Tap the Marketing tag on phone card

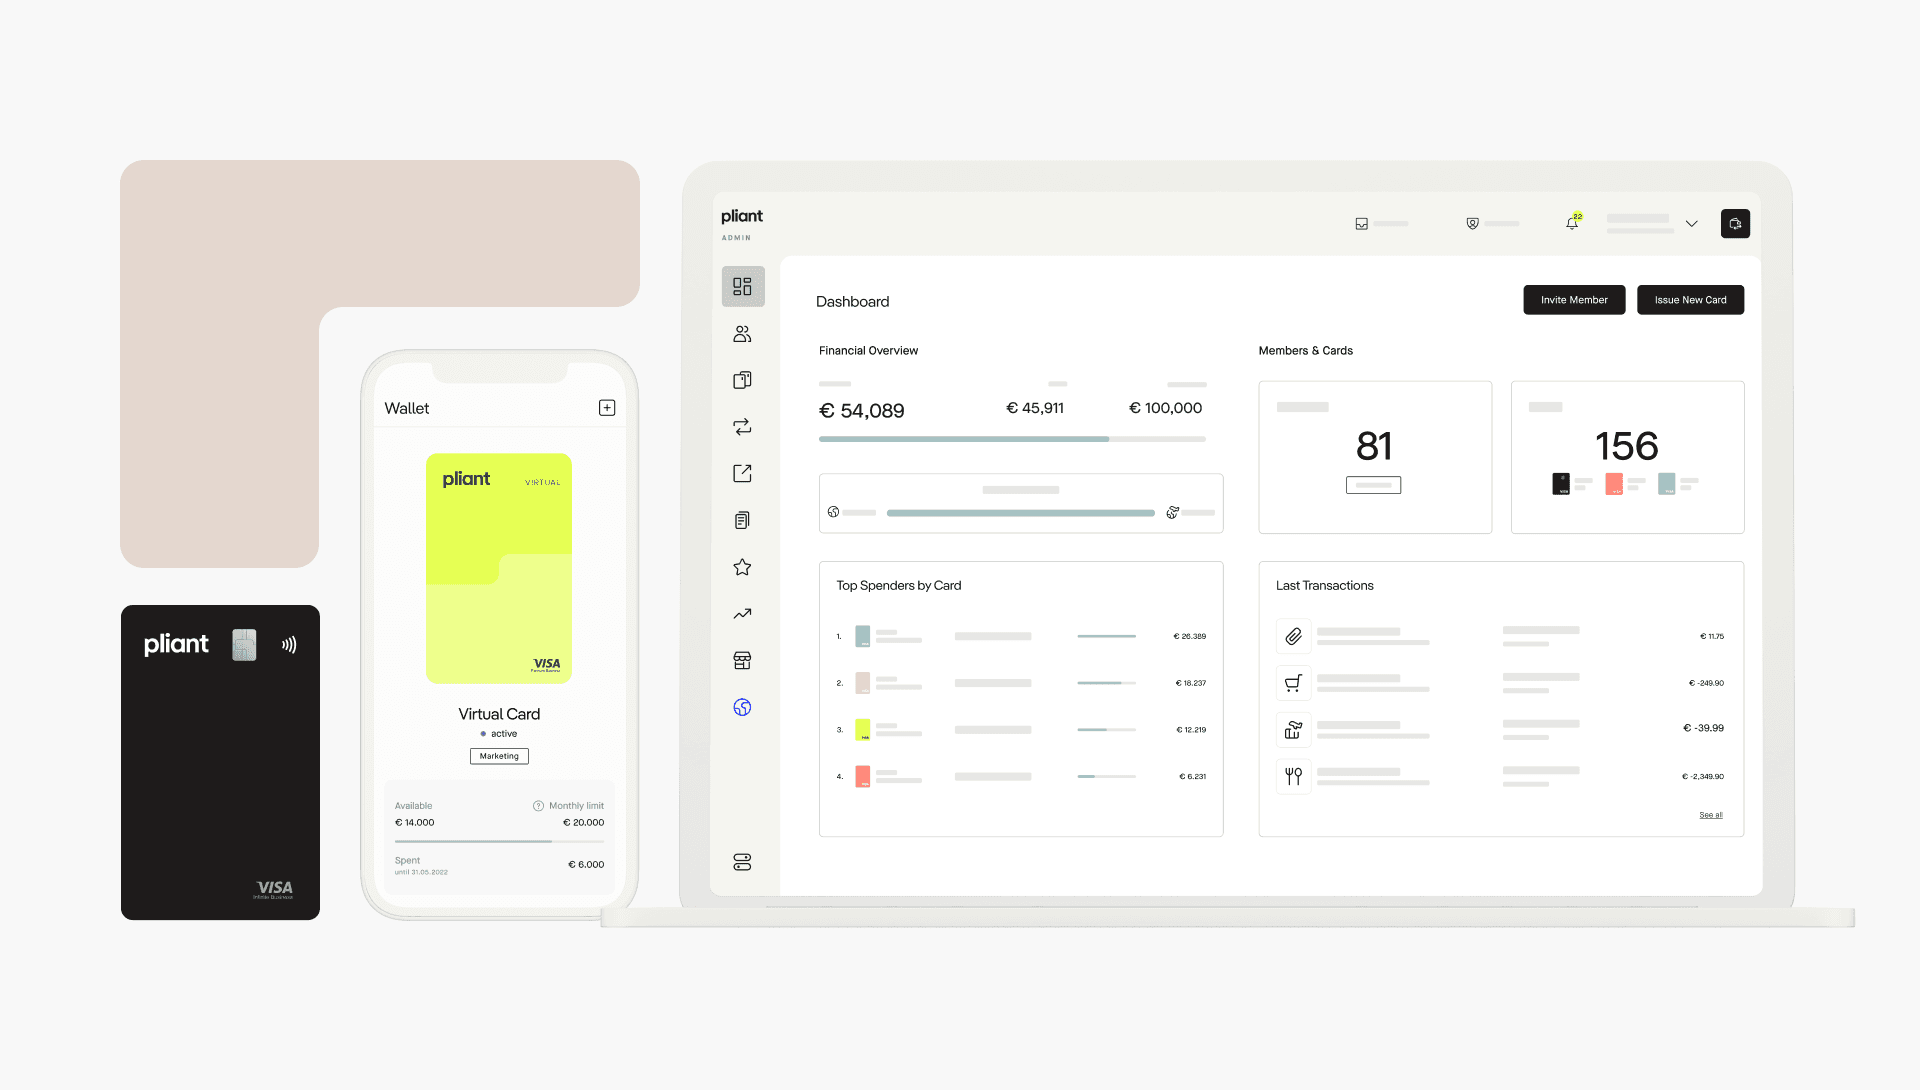pos(499,756)
